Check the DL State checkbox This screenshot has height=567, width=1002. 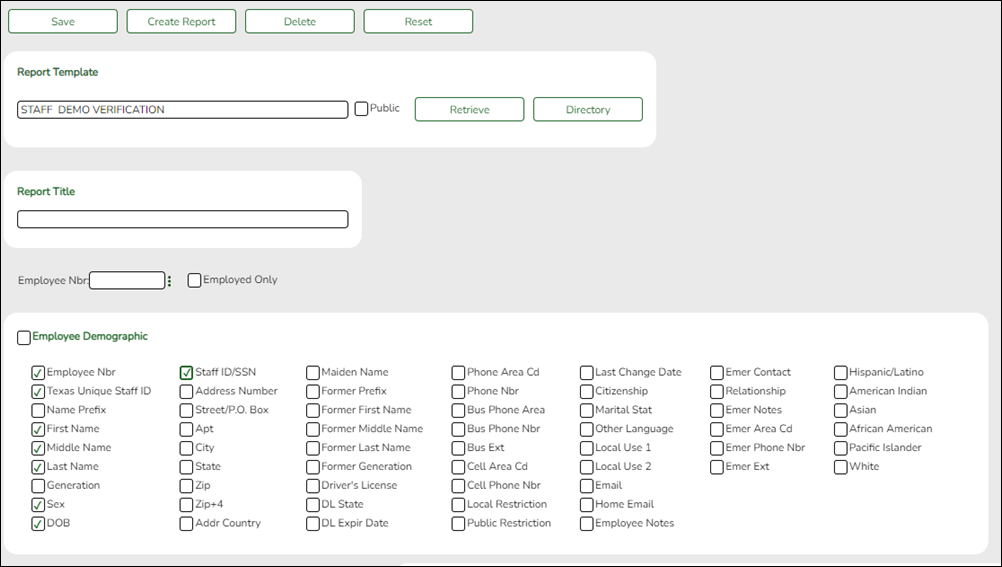pos(312,504)
